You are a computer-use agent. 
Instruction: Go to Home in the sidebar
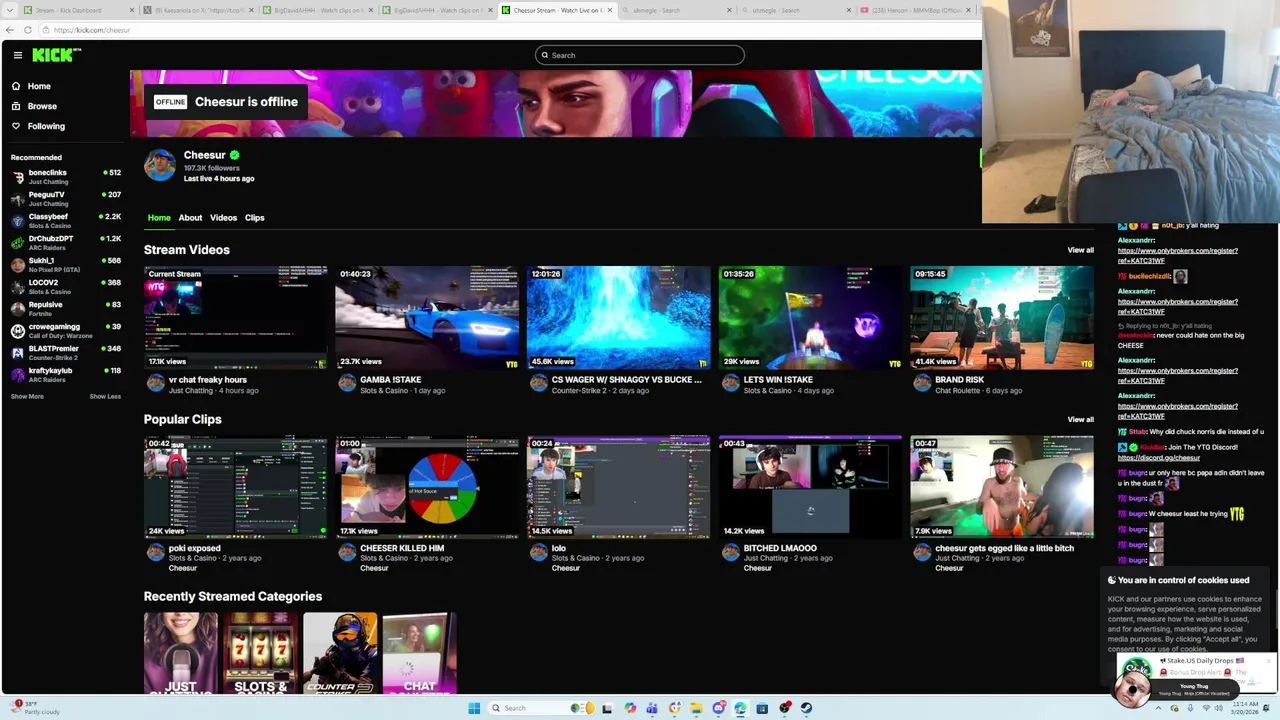click(x=39, y=86)
